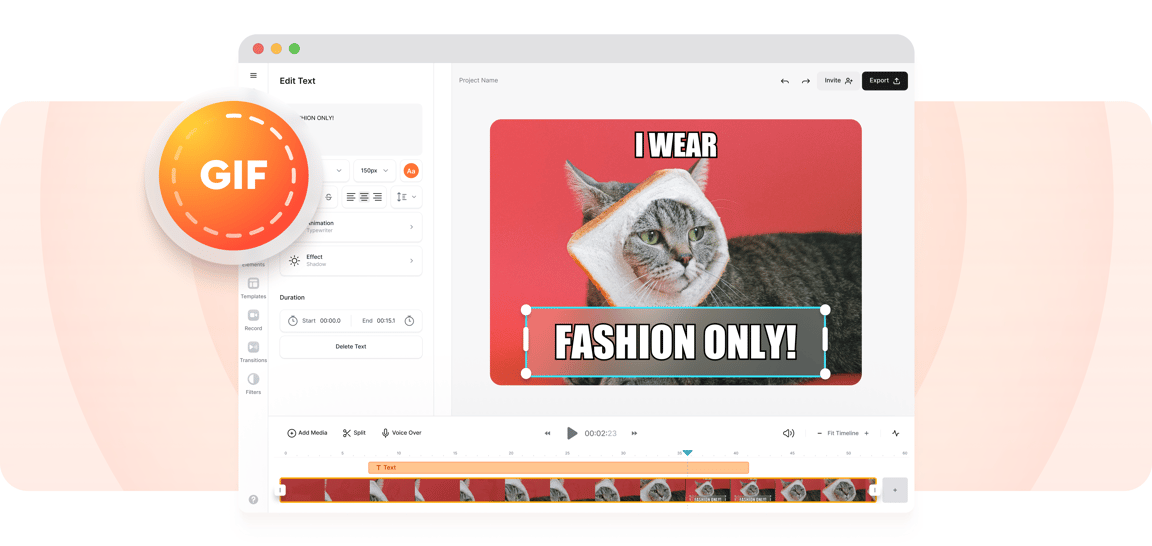
Task: Zoom out the timeline with minus
Action: (820, 434)
